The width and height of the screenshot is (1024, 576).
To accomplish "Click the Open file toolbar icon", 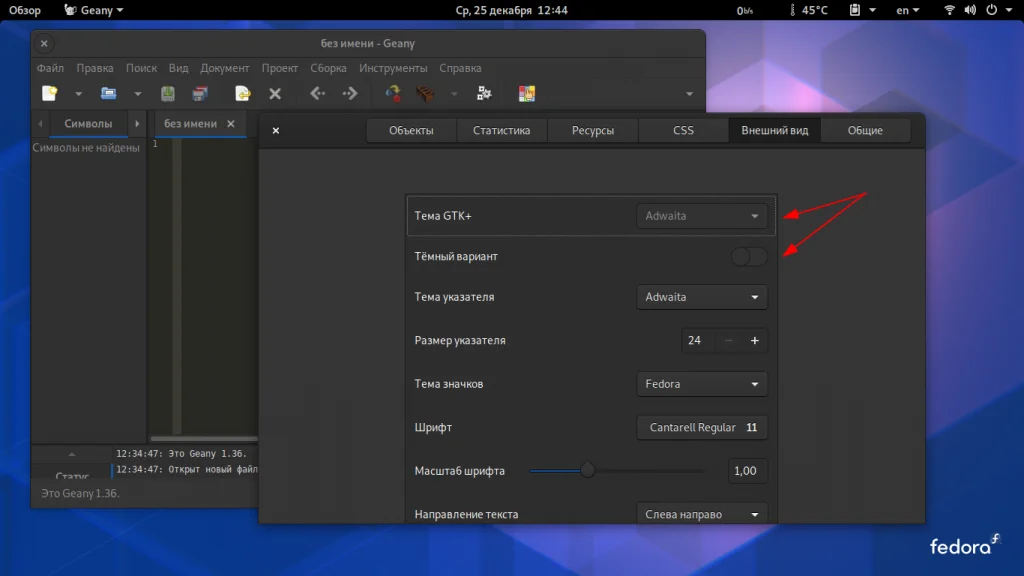I will (108, 94).
